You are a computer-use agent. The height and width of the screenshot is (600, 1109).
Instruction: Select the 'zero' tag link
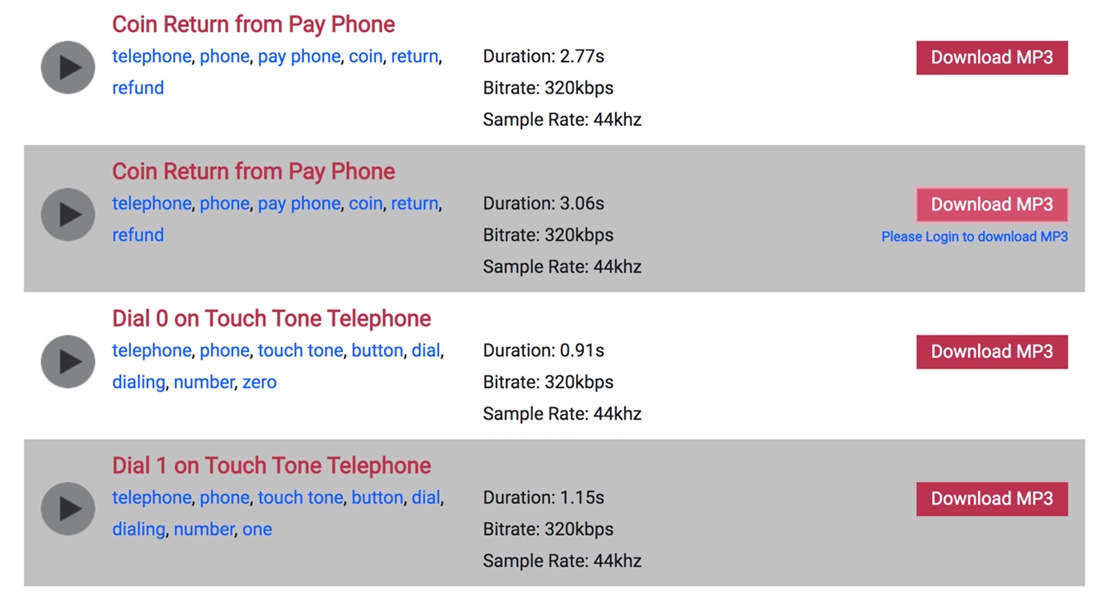pyautogui.click(x=259, y=382)
